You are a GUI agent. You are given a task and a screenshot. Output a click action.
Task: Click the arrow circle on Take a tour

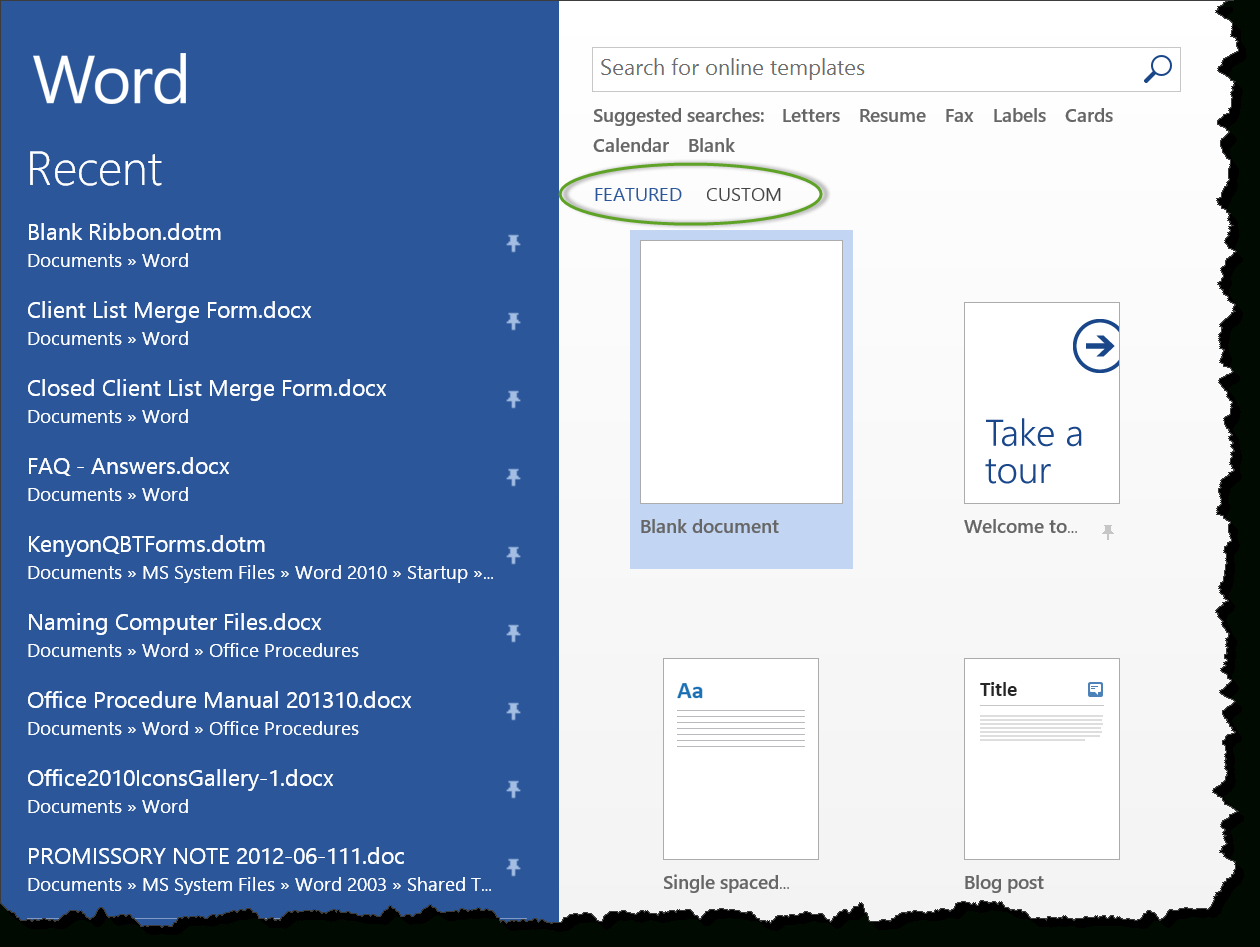pos(1097,346)
